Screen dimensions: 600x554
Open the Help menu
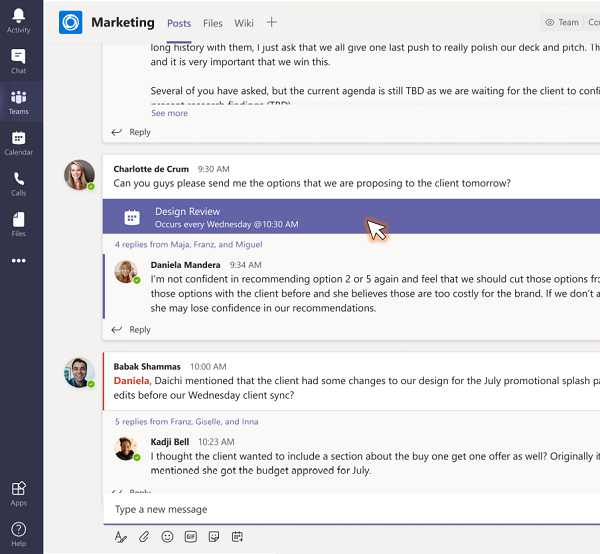[18, 534]
